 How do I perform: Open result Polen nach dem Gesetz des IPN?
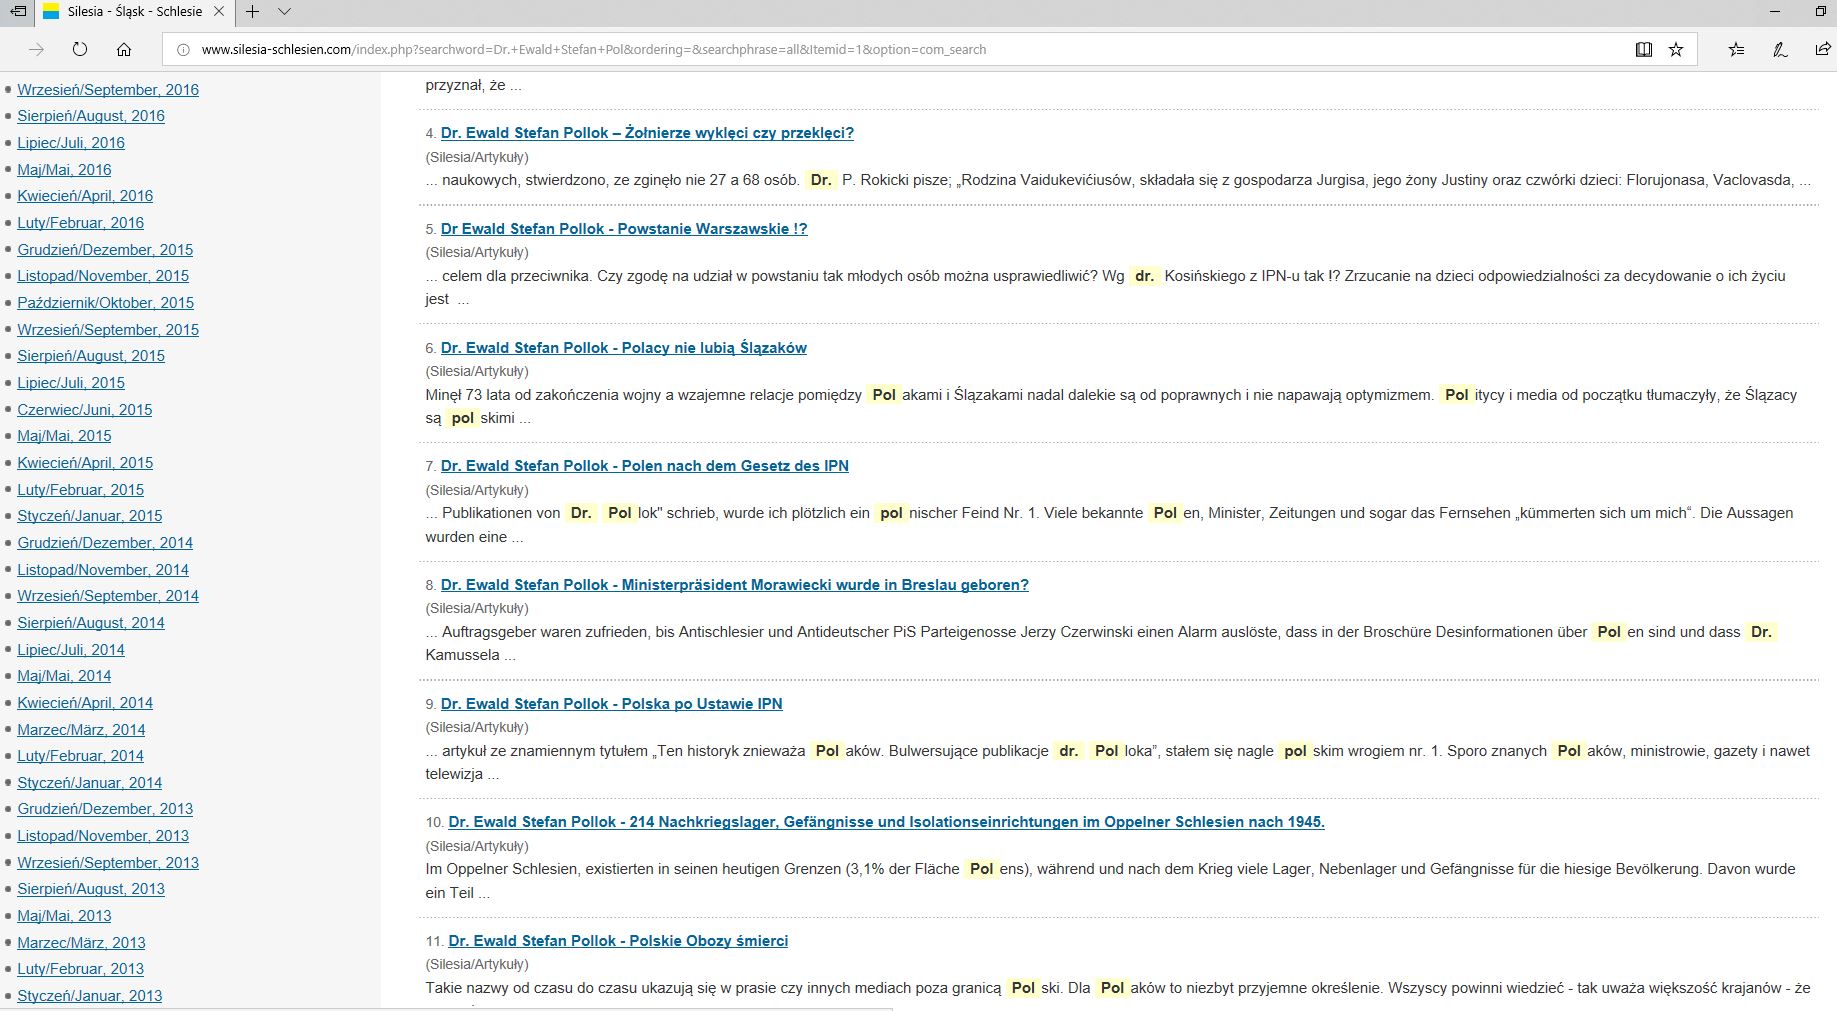point(645,466)
